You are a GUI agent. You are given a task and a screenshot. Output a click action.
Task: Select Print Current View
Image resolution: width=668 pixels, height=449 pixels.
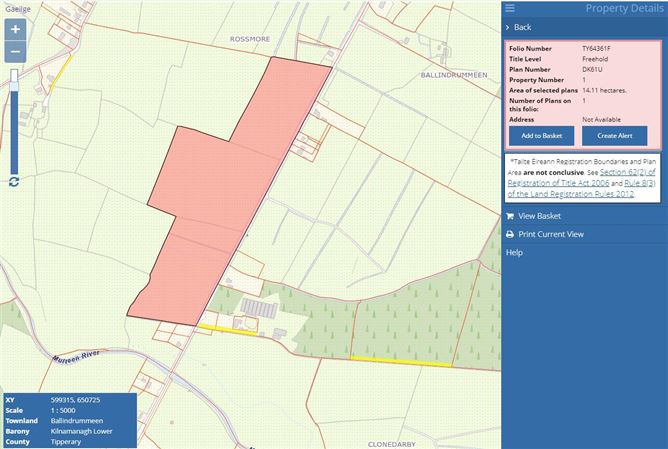(551, 234)
